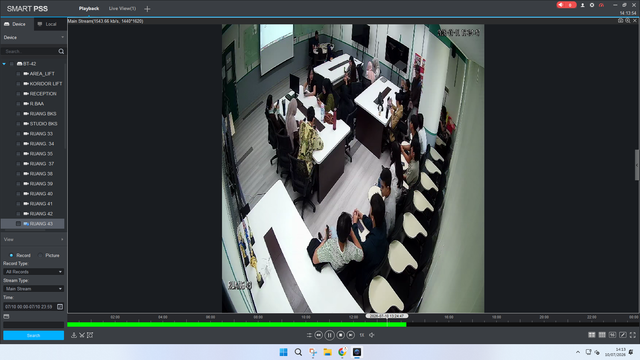
Task: Open the smart search region icon
Action: [90, 335]
